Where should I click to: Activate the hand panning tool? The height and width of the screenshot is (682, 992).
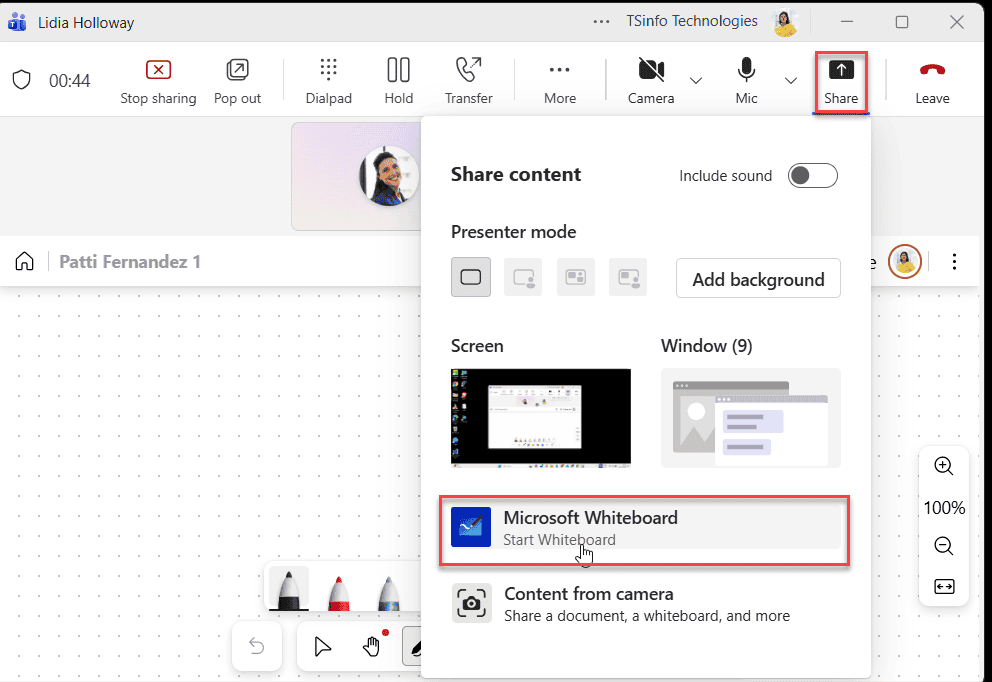click(372, 646)
